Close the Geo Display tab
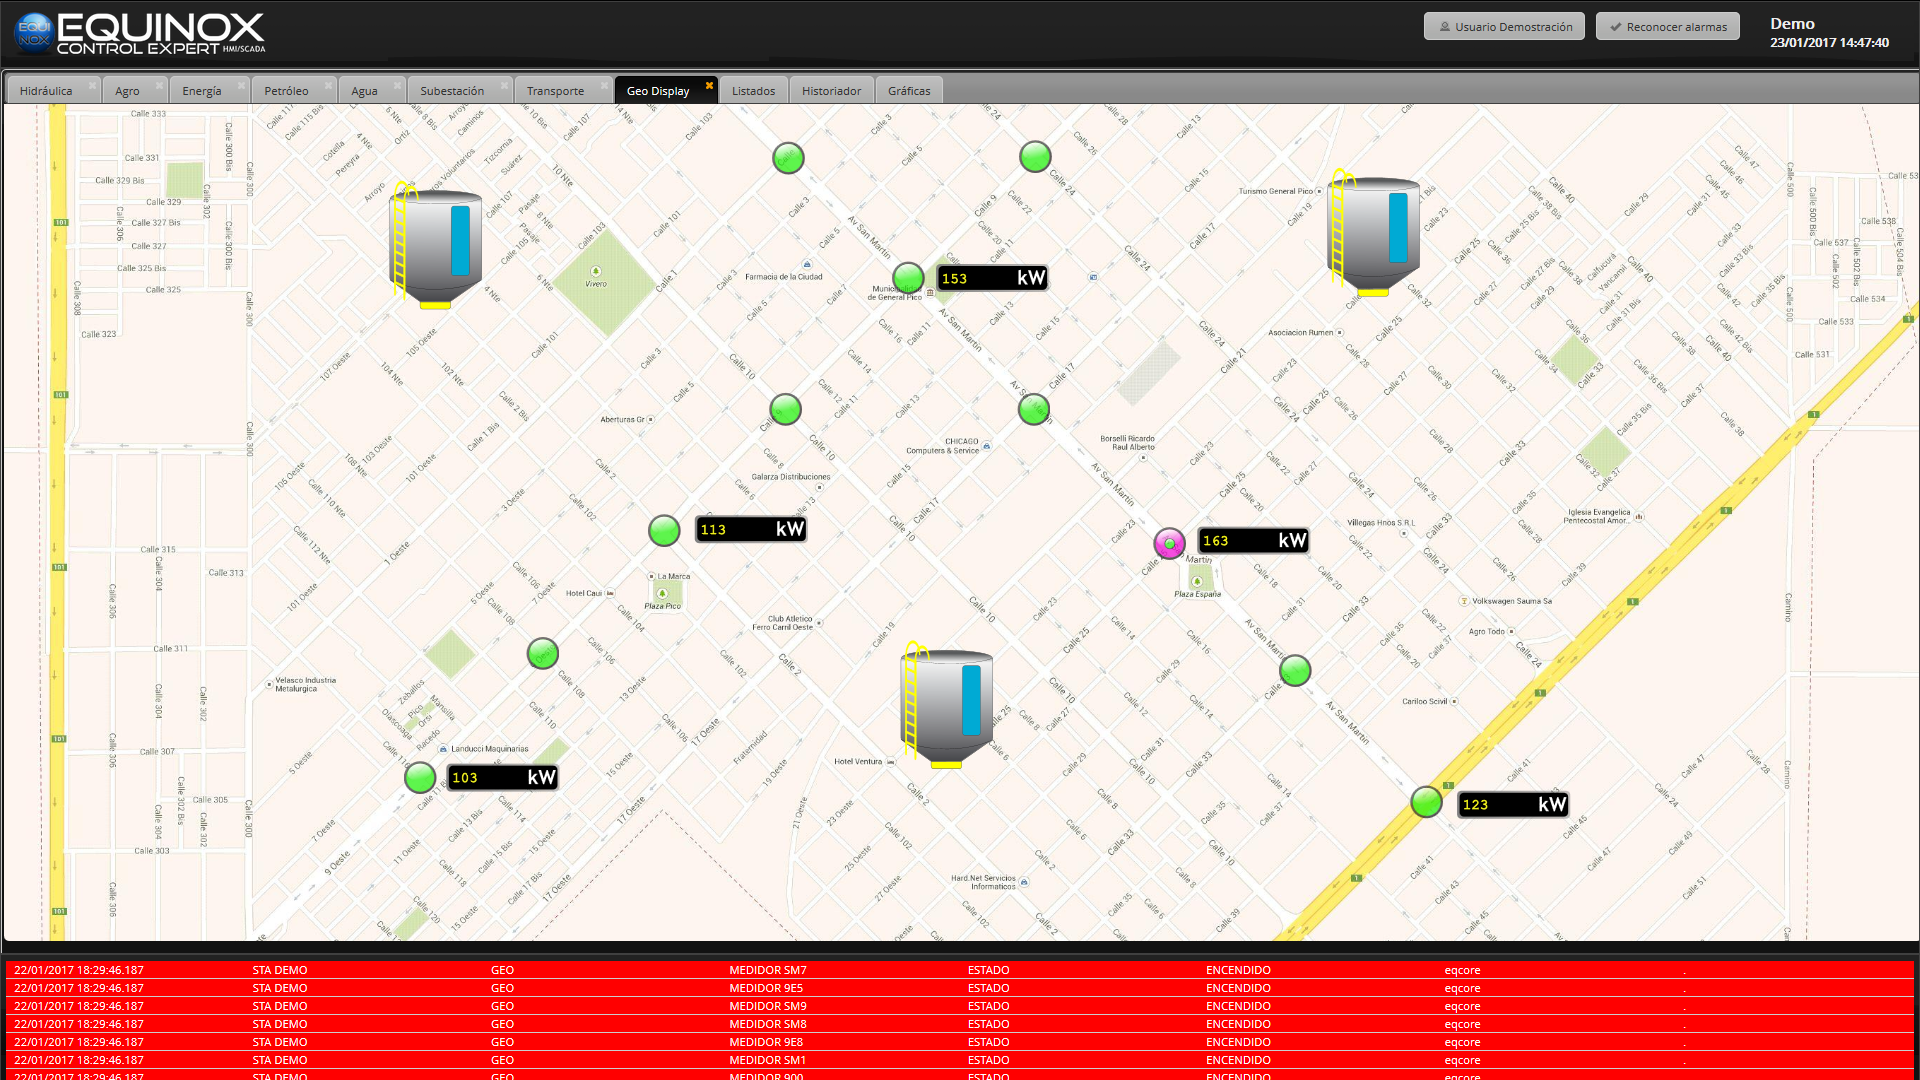1920x1080 pixels. click(x=709, y=86)
